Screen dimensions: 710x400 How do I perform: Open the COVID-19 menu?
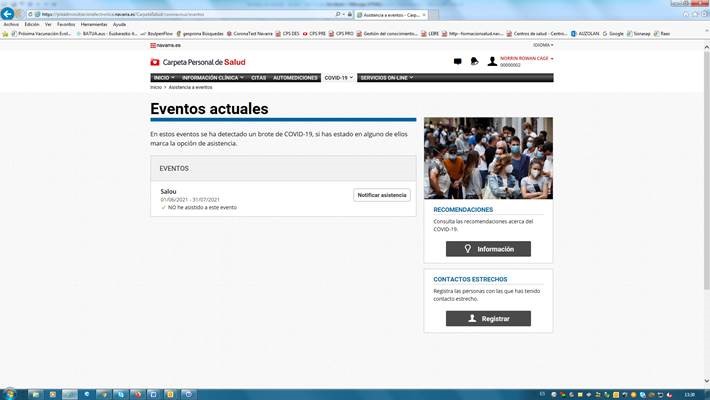click(338, 77)
